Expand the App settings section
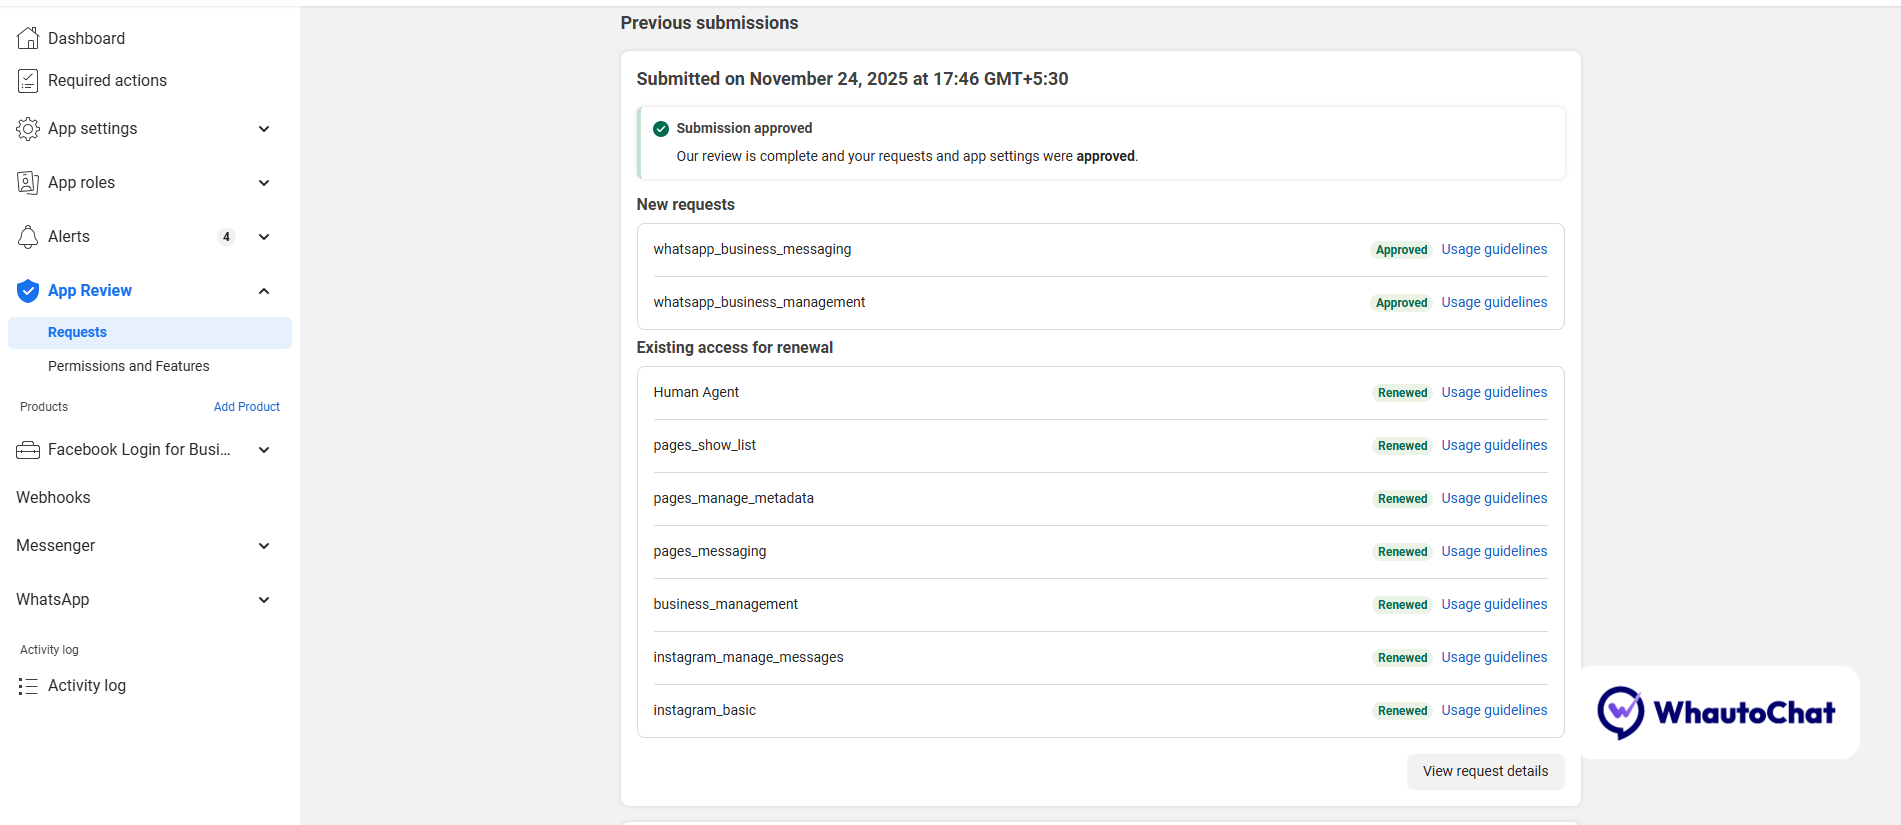 [x=264, y=129]
